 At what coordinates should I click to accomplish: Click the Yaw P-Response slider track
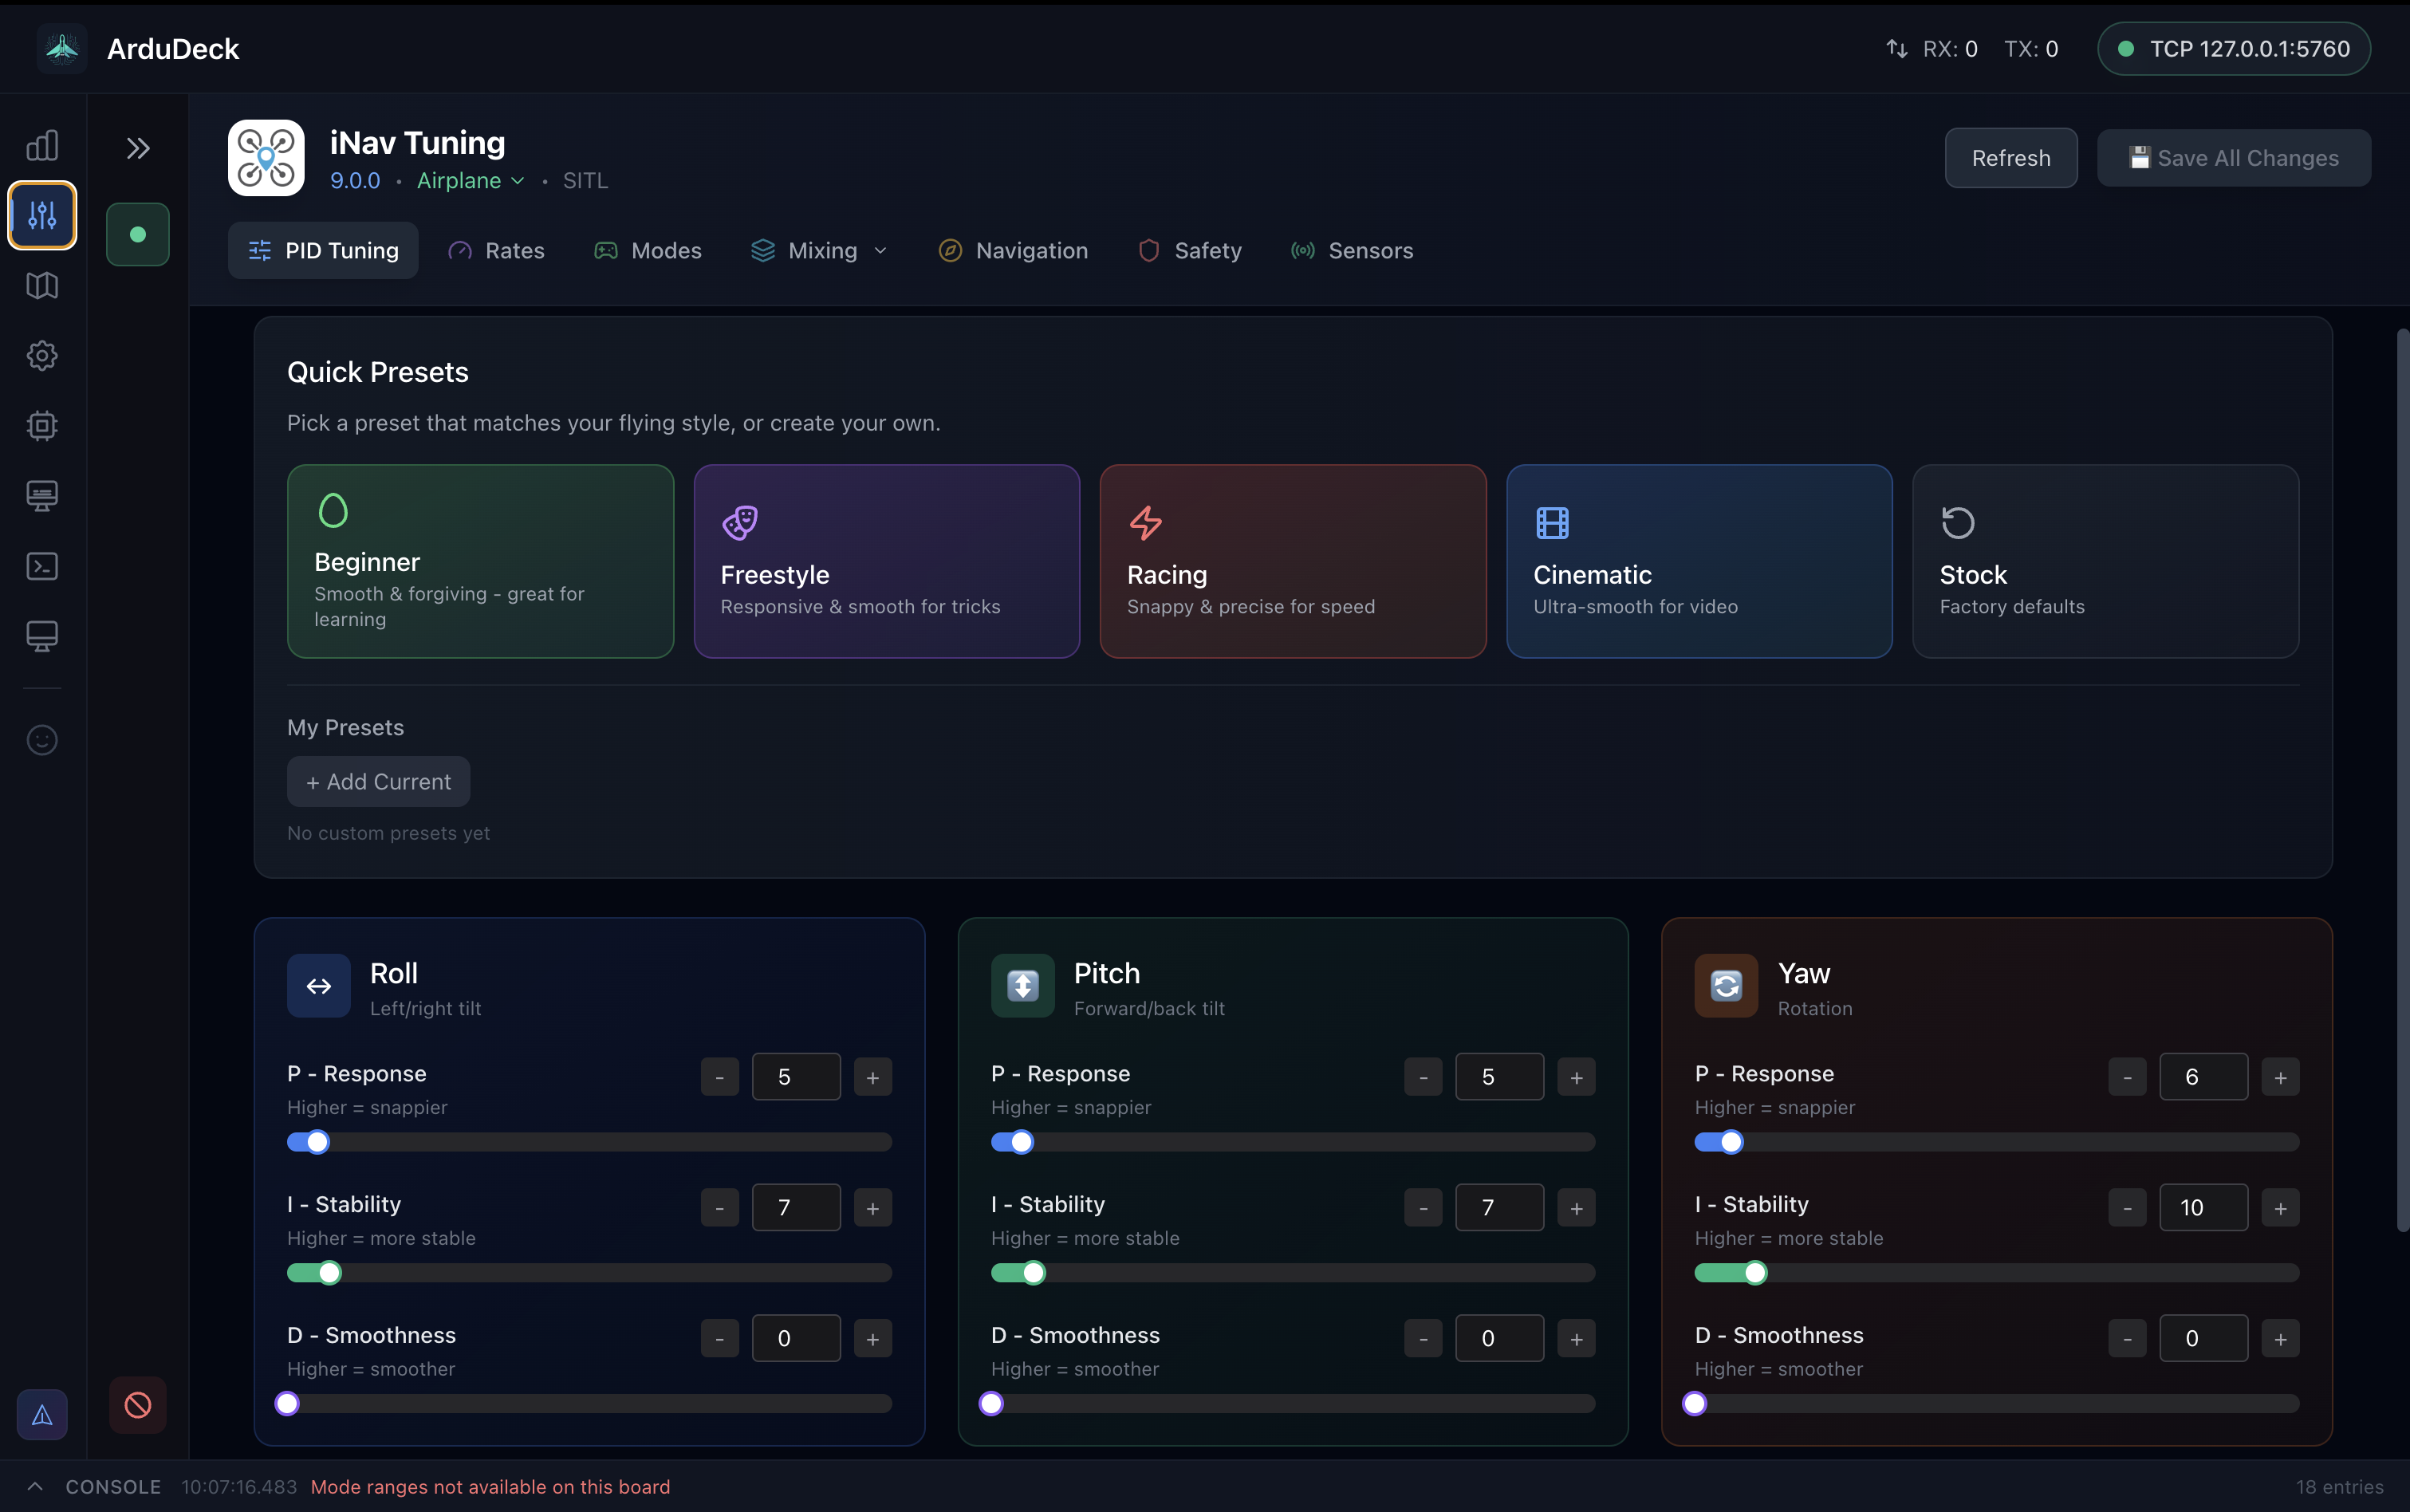coord(1997,1142)
